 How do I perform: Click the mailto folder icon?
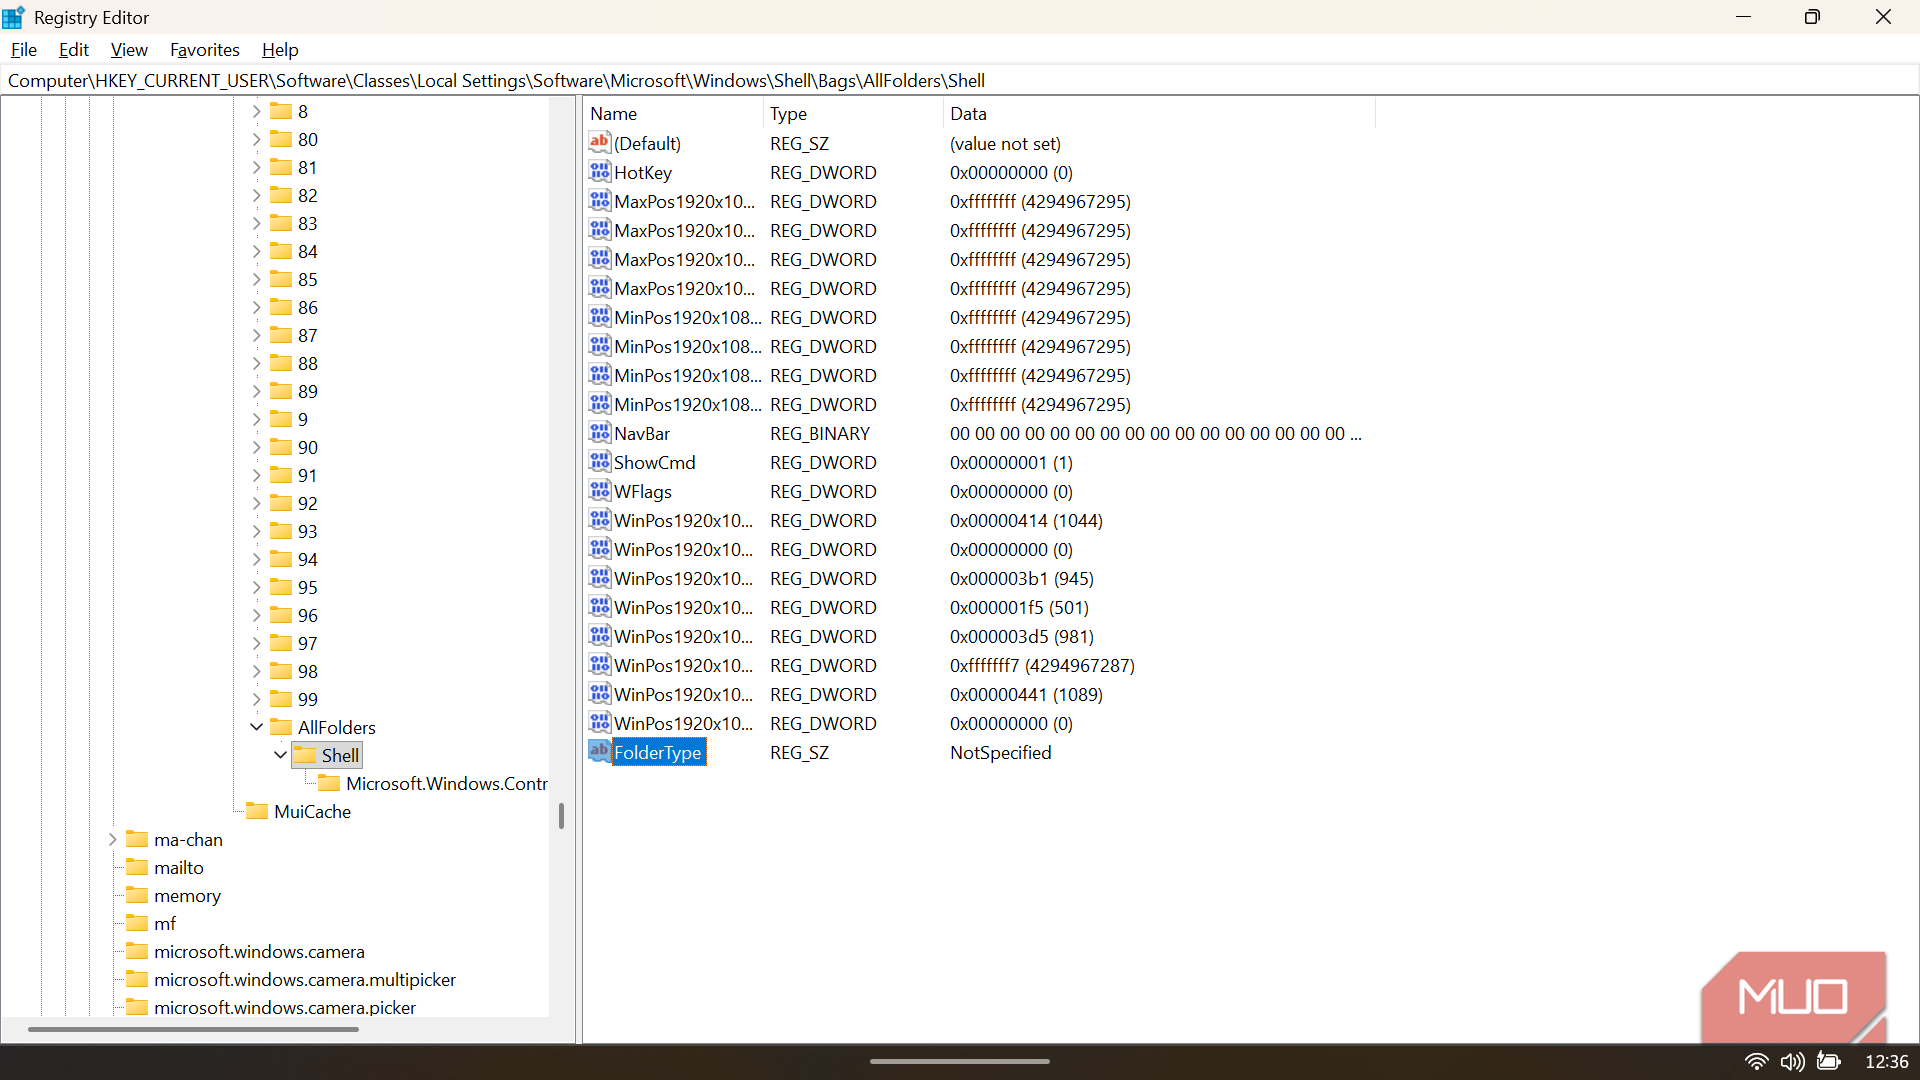pyautogui.click(x=137, y=867)
